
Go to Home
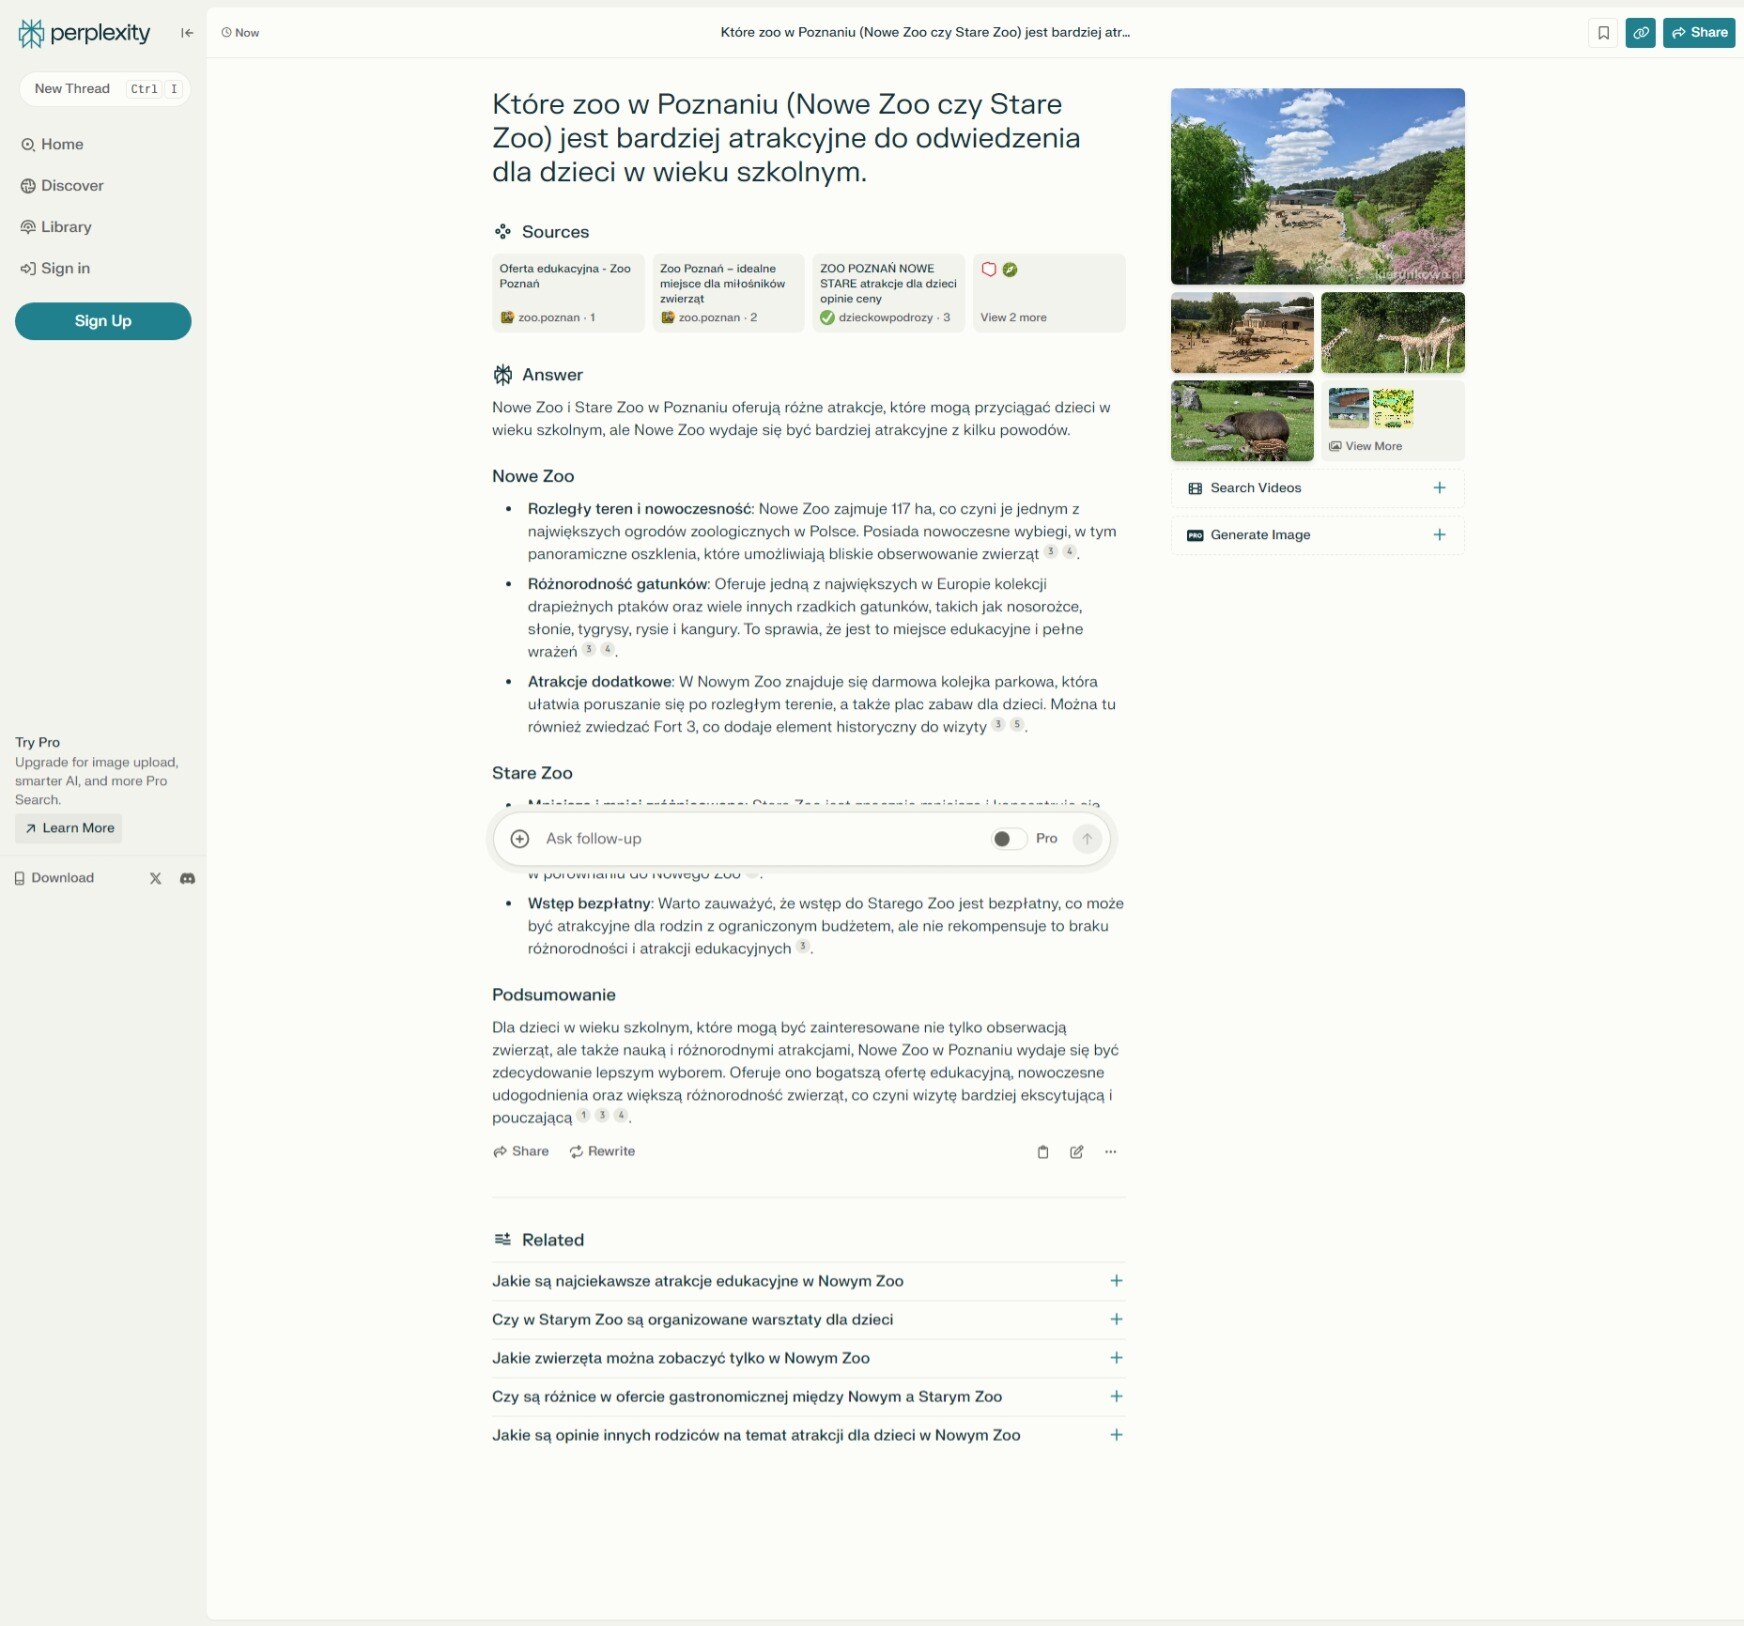(x=52, y=144)
